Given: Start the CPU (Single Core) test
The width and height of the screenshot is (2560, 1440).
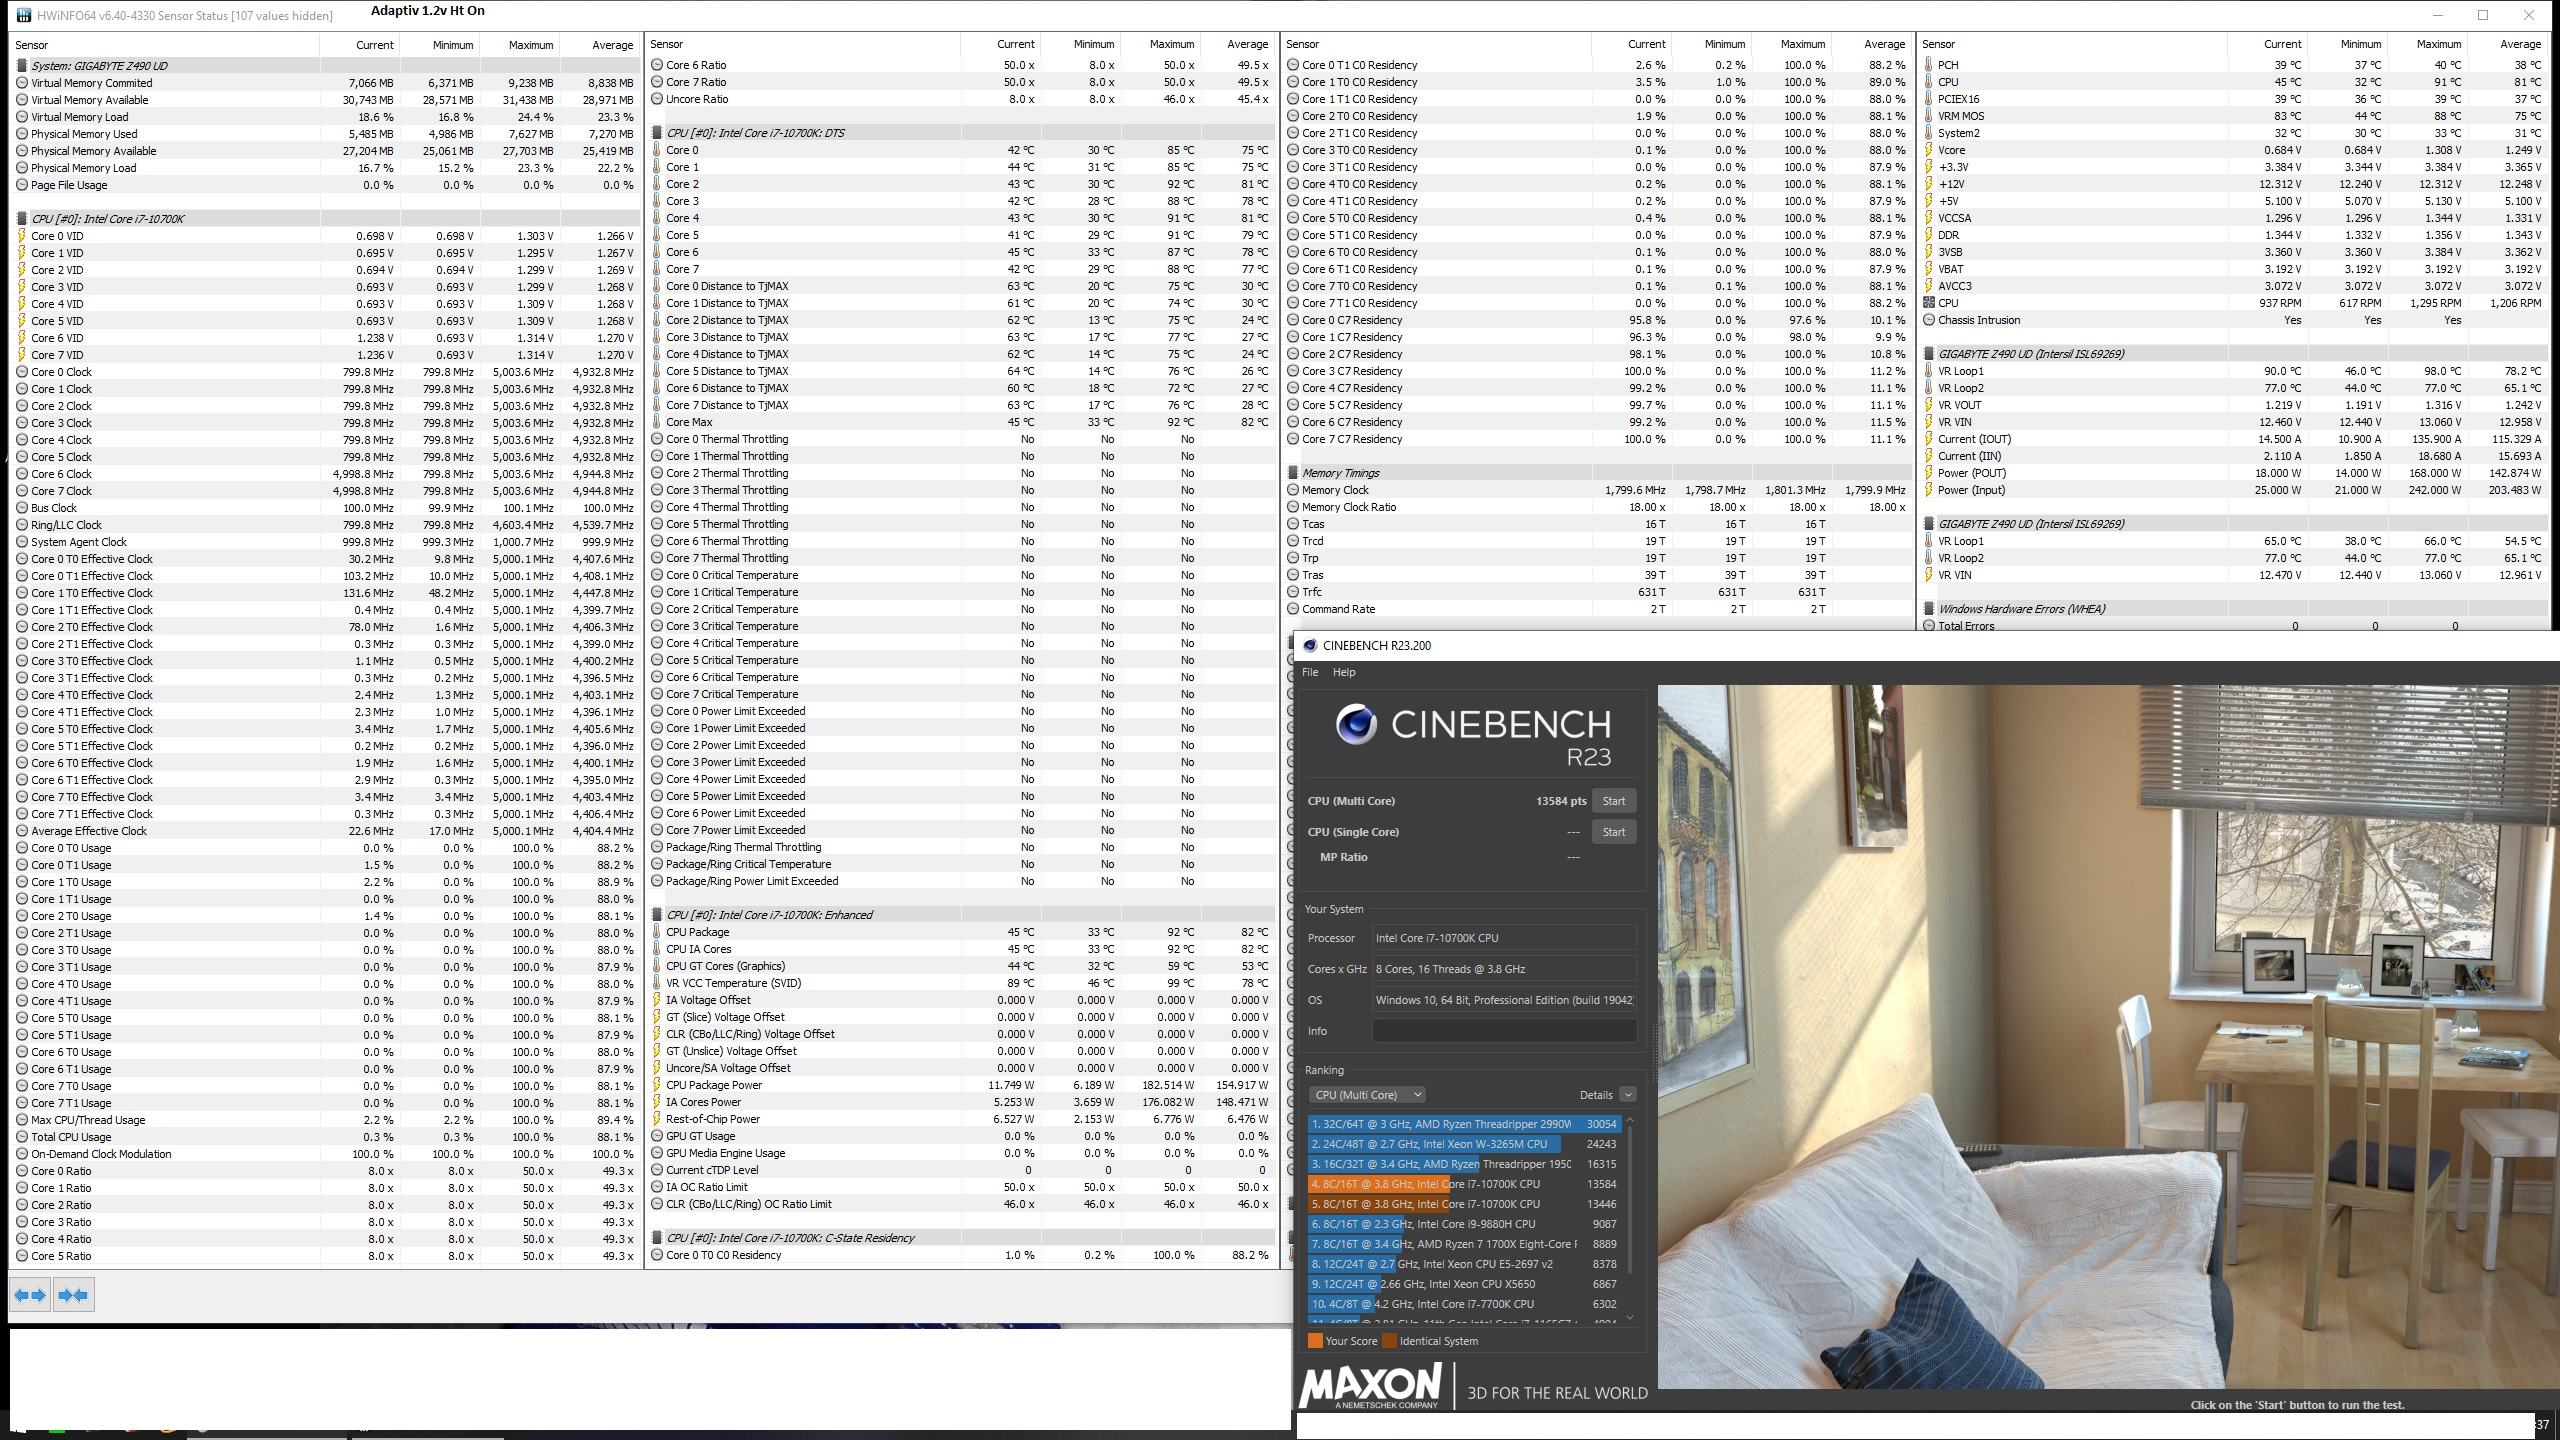Looking at the screenshot, I should point(1614,832).
